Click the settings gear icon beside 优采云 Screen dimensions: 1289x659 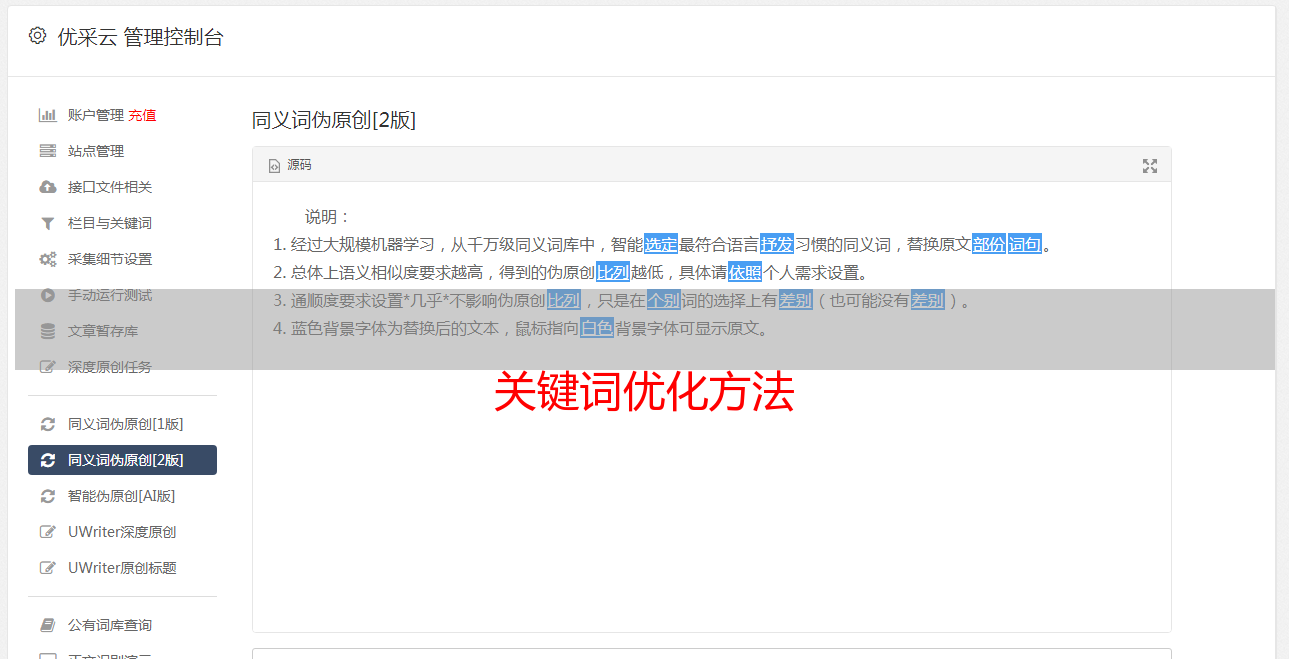pos(37,37)
